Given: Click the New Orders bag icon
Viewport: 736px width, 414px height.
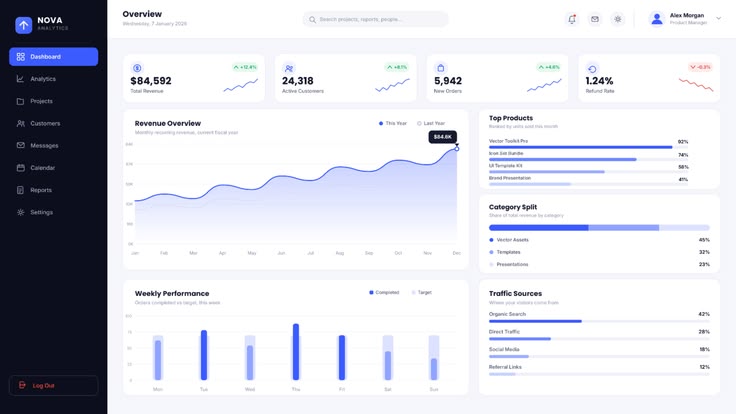Looking at the screenshot, I should 440,68.
